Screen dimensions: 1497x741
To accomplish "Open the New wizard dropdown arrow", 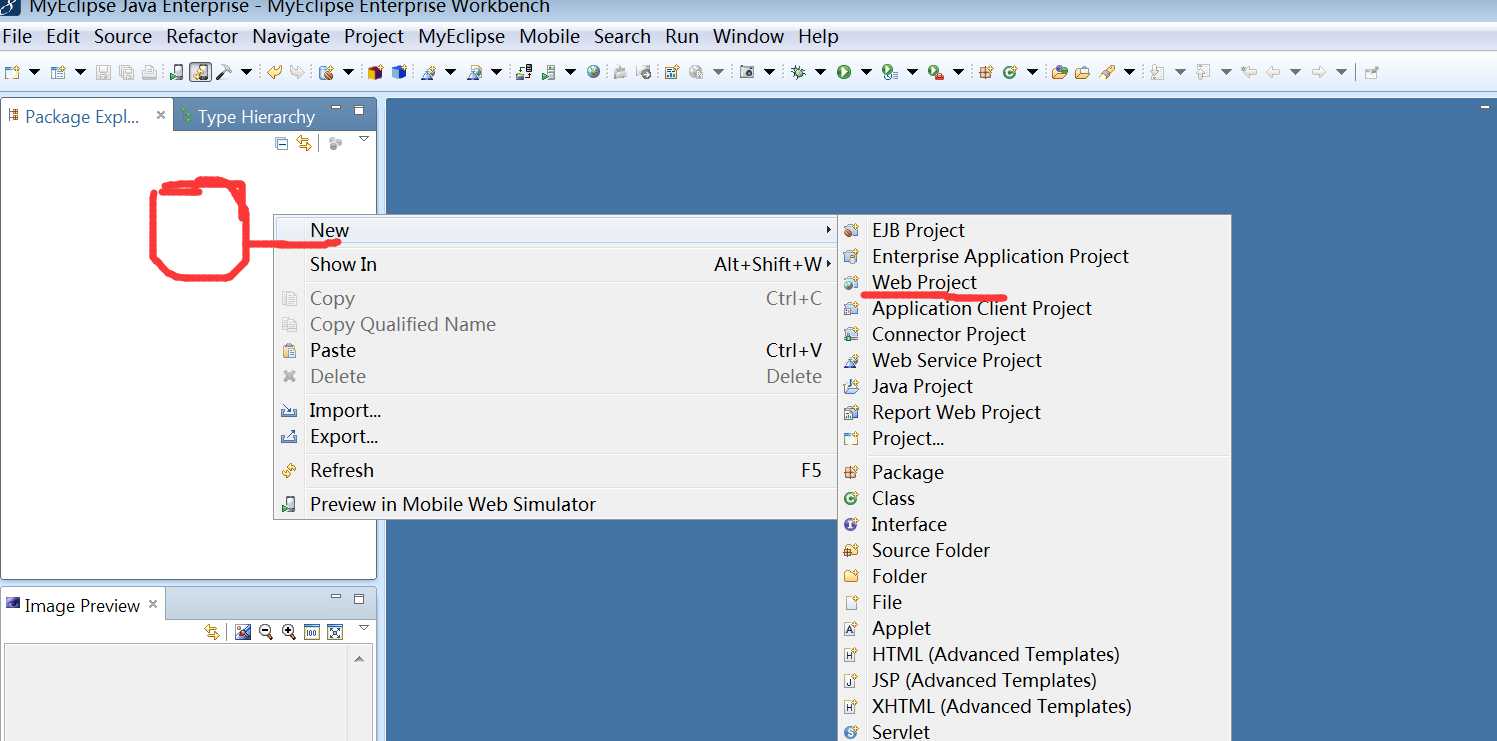I will coord(34,72).
